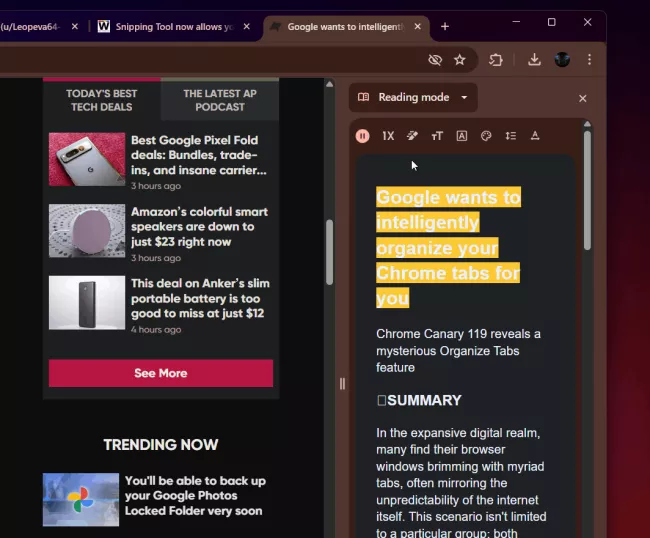
Task: Open the letter spacing option
Action: click(x=535, y=136)
